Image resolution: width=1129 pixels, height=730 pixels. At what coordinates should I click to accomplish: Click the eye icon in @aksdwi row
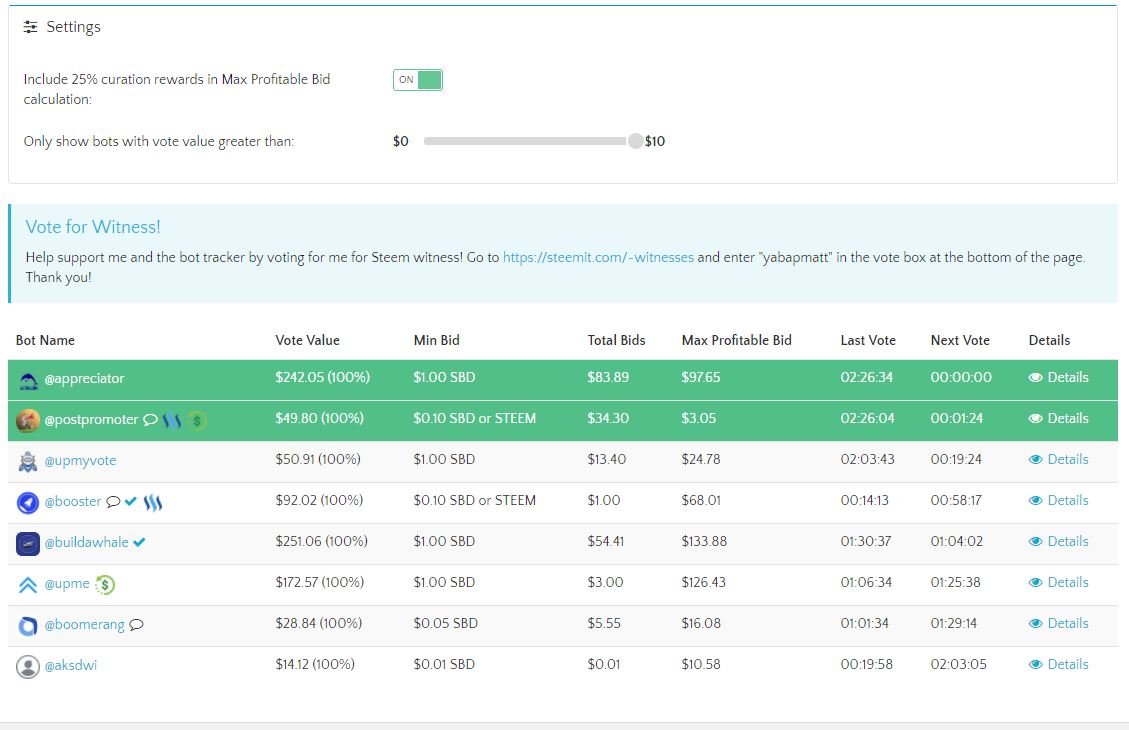[x=1035, y=664]
